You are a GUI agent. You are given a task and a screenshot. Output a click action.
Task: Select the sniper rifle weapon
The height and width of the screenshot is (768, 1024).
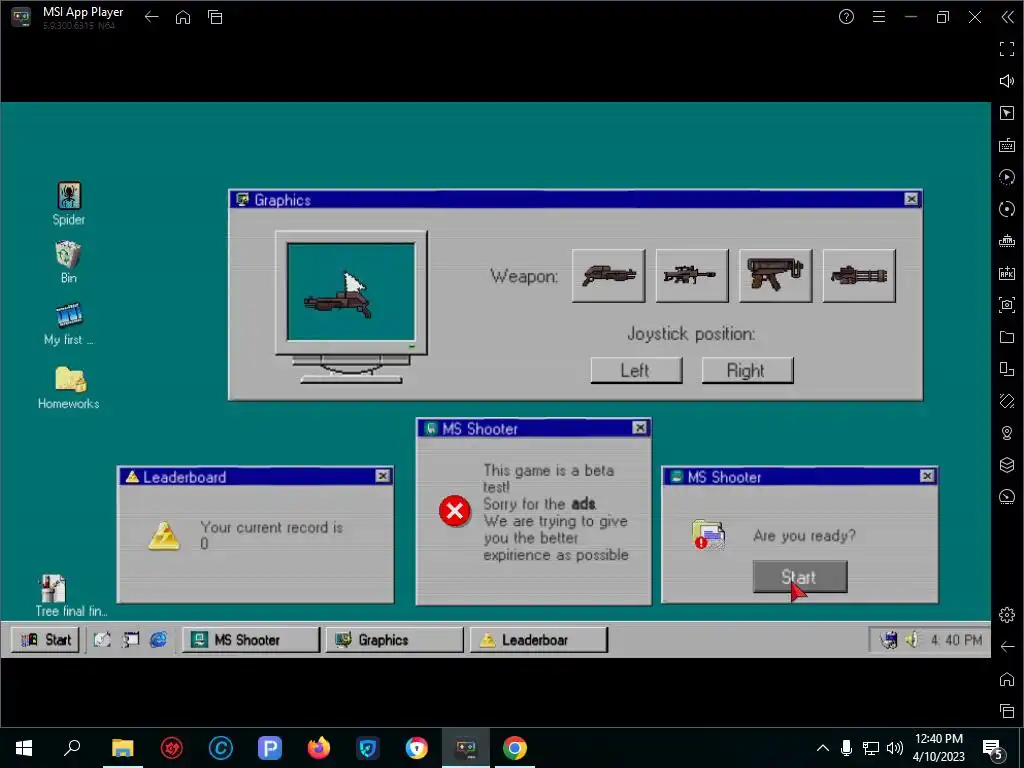(692, 276)
